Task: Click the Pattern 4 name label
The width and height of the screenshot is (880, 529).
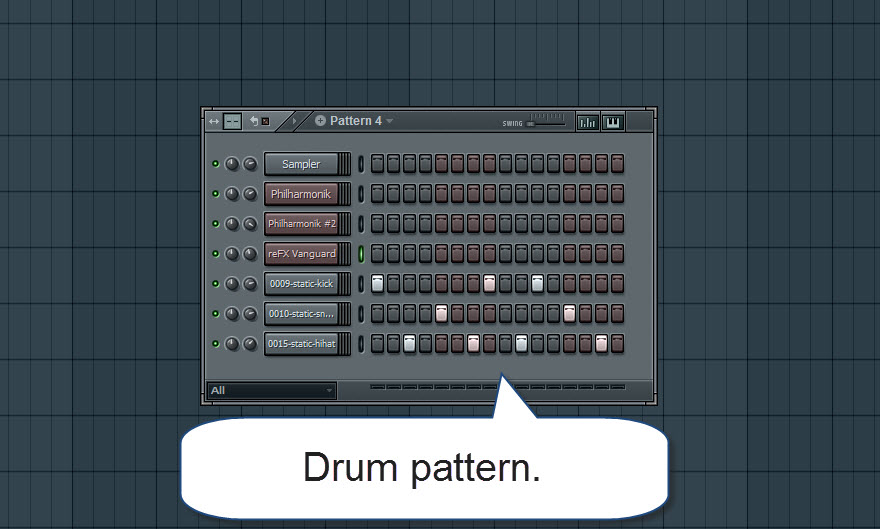Action: point(356,121)
